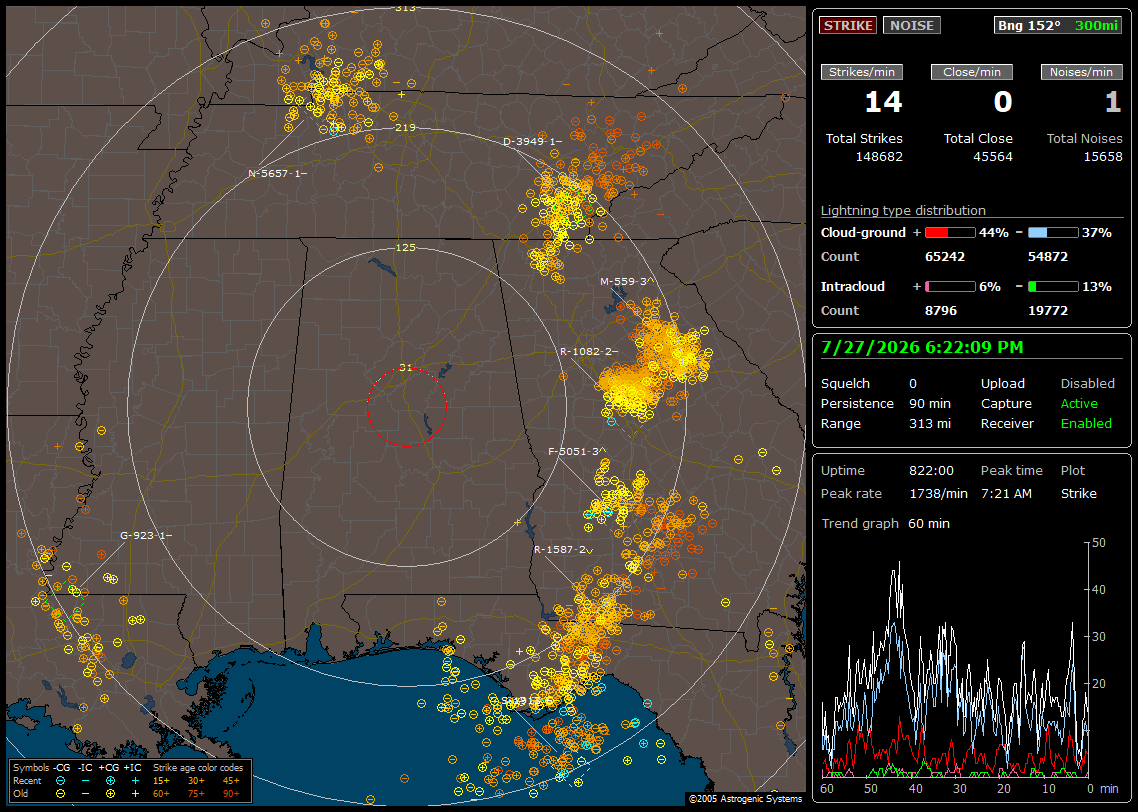The width and height of the screenshot is (1138, 812).
Task: Click the positive cloud-ground red bar
Action: coord(950,233)
